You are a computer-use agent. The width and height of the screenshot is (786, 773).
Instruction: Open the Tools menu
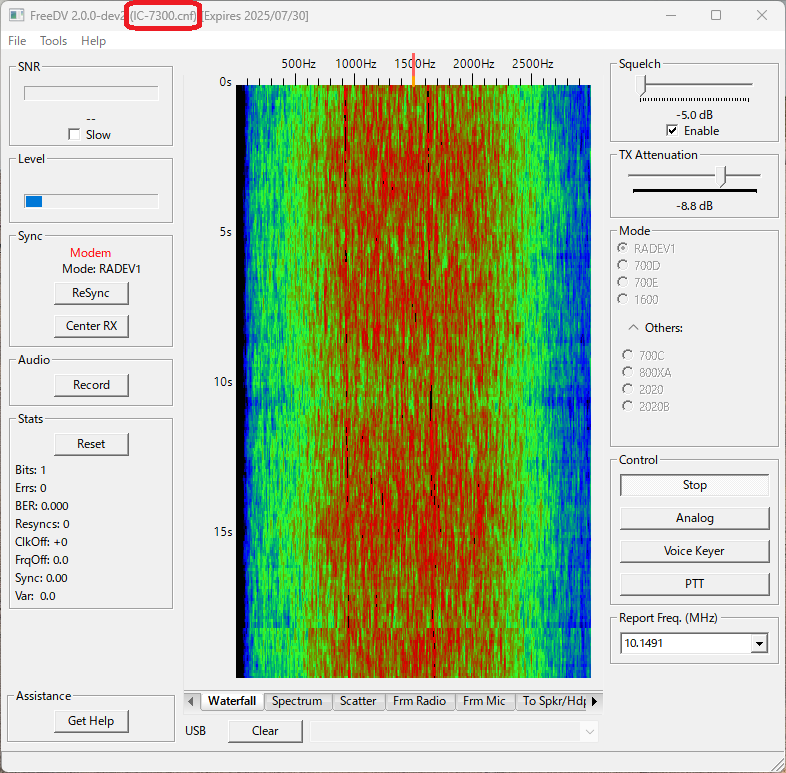click(x=54, y=41)
